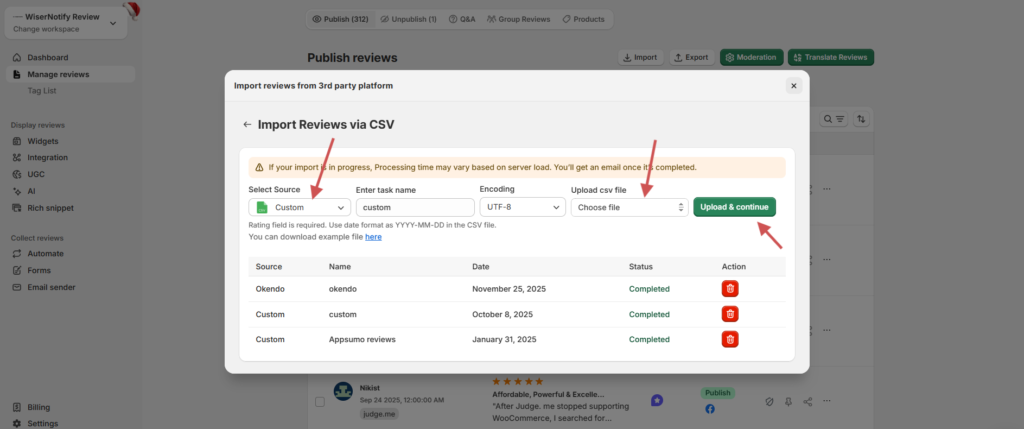
Task: Open the three-dot menu on Nikist's review
Action: [x=828, y=401]
